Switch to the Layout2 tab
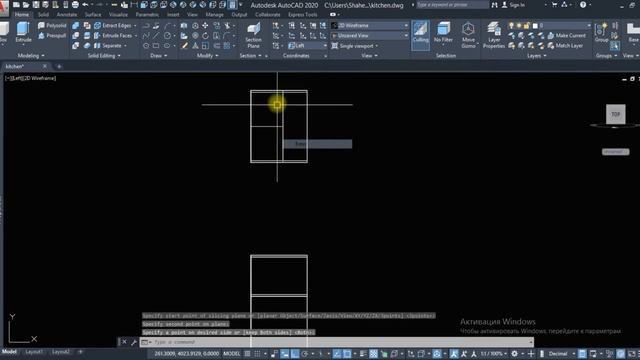The height and width of the screenshot is (360, 640). pyautogui.click(x=60, y=352)
